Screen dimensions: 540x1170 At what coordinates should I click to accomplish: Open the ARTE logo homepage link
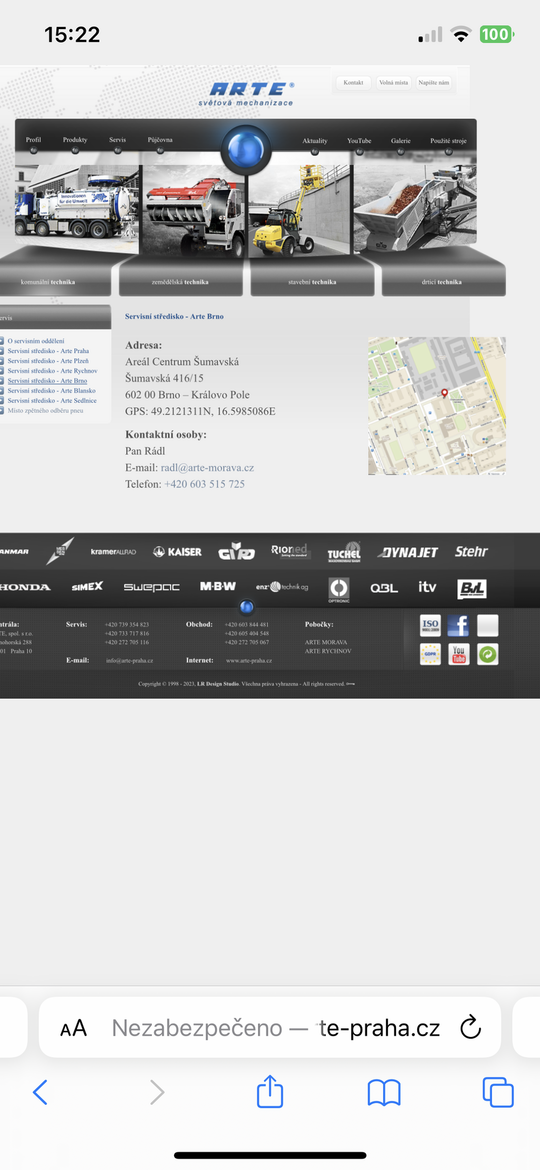point(246,93)
